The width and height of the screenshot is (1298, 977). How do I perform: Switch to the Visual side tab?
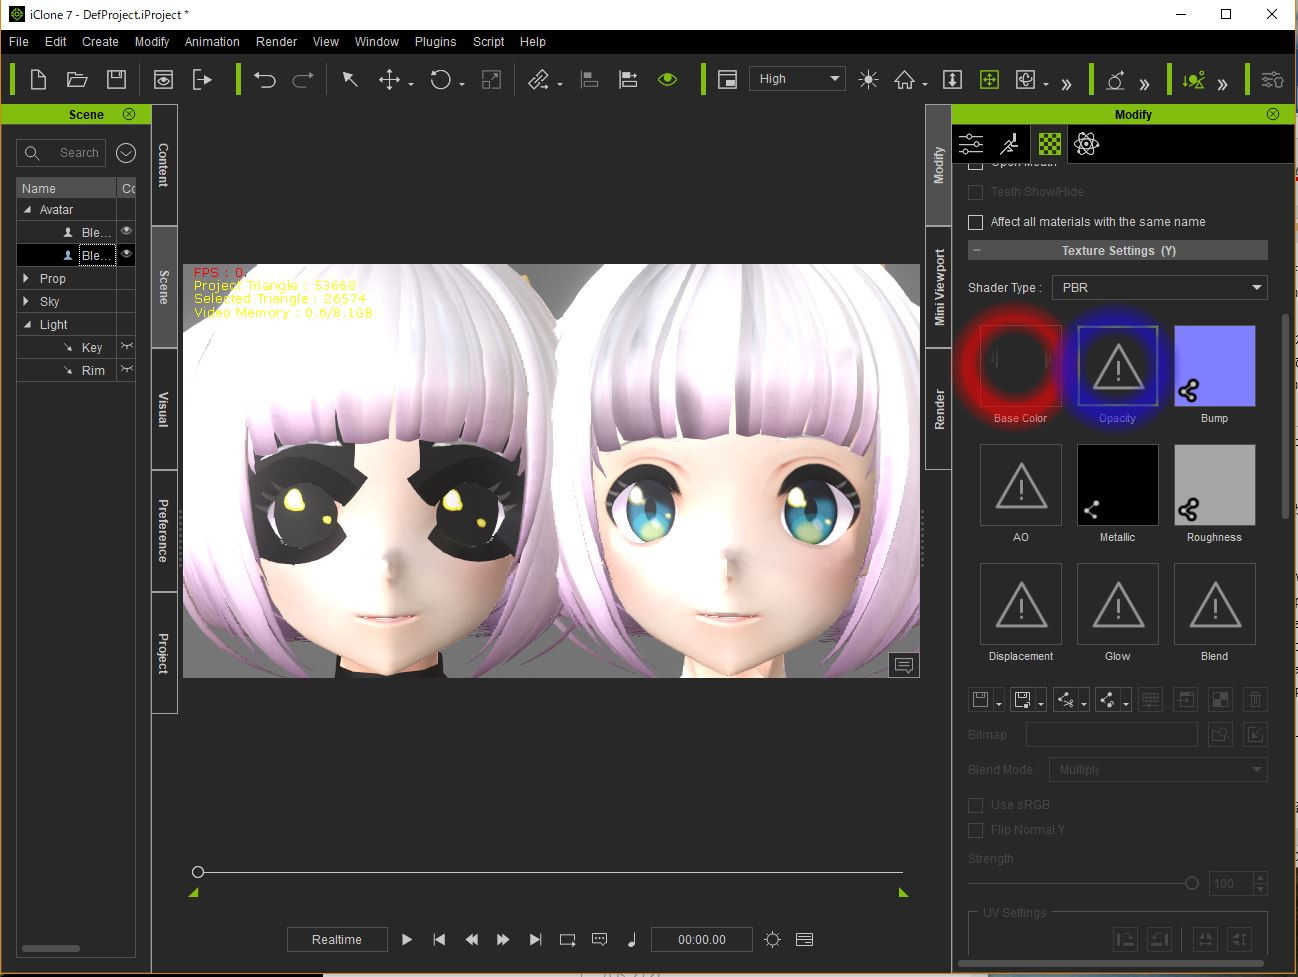click(x=164, y=409)
